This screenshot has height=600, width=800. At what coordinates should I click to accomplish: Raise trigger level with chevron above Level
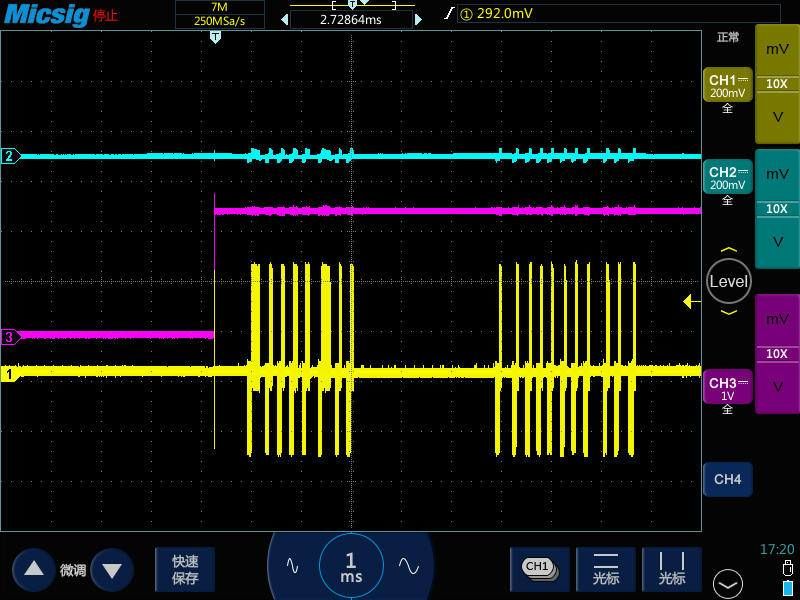tap(728, 251)
